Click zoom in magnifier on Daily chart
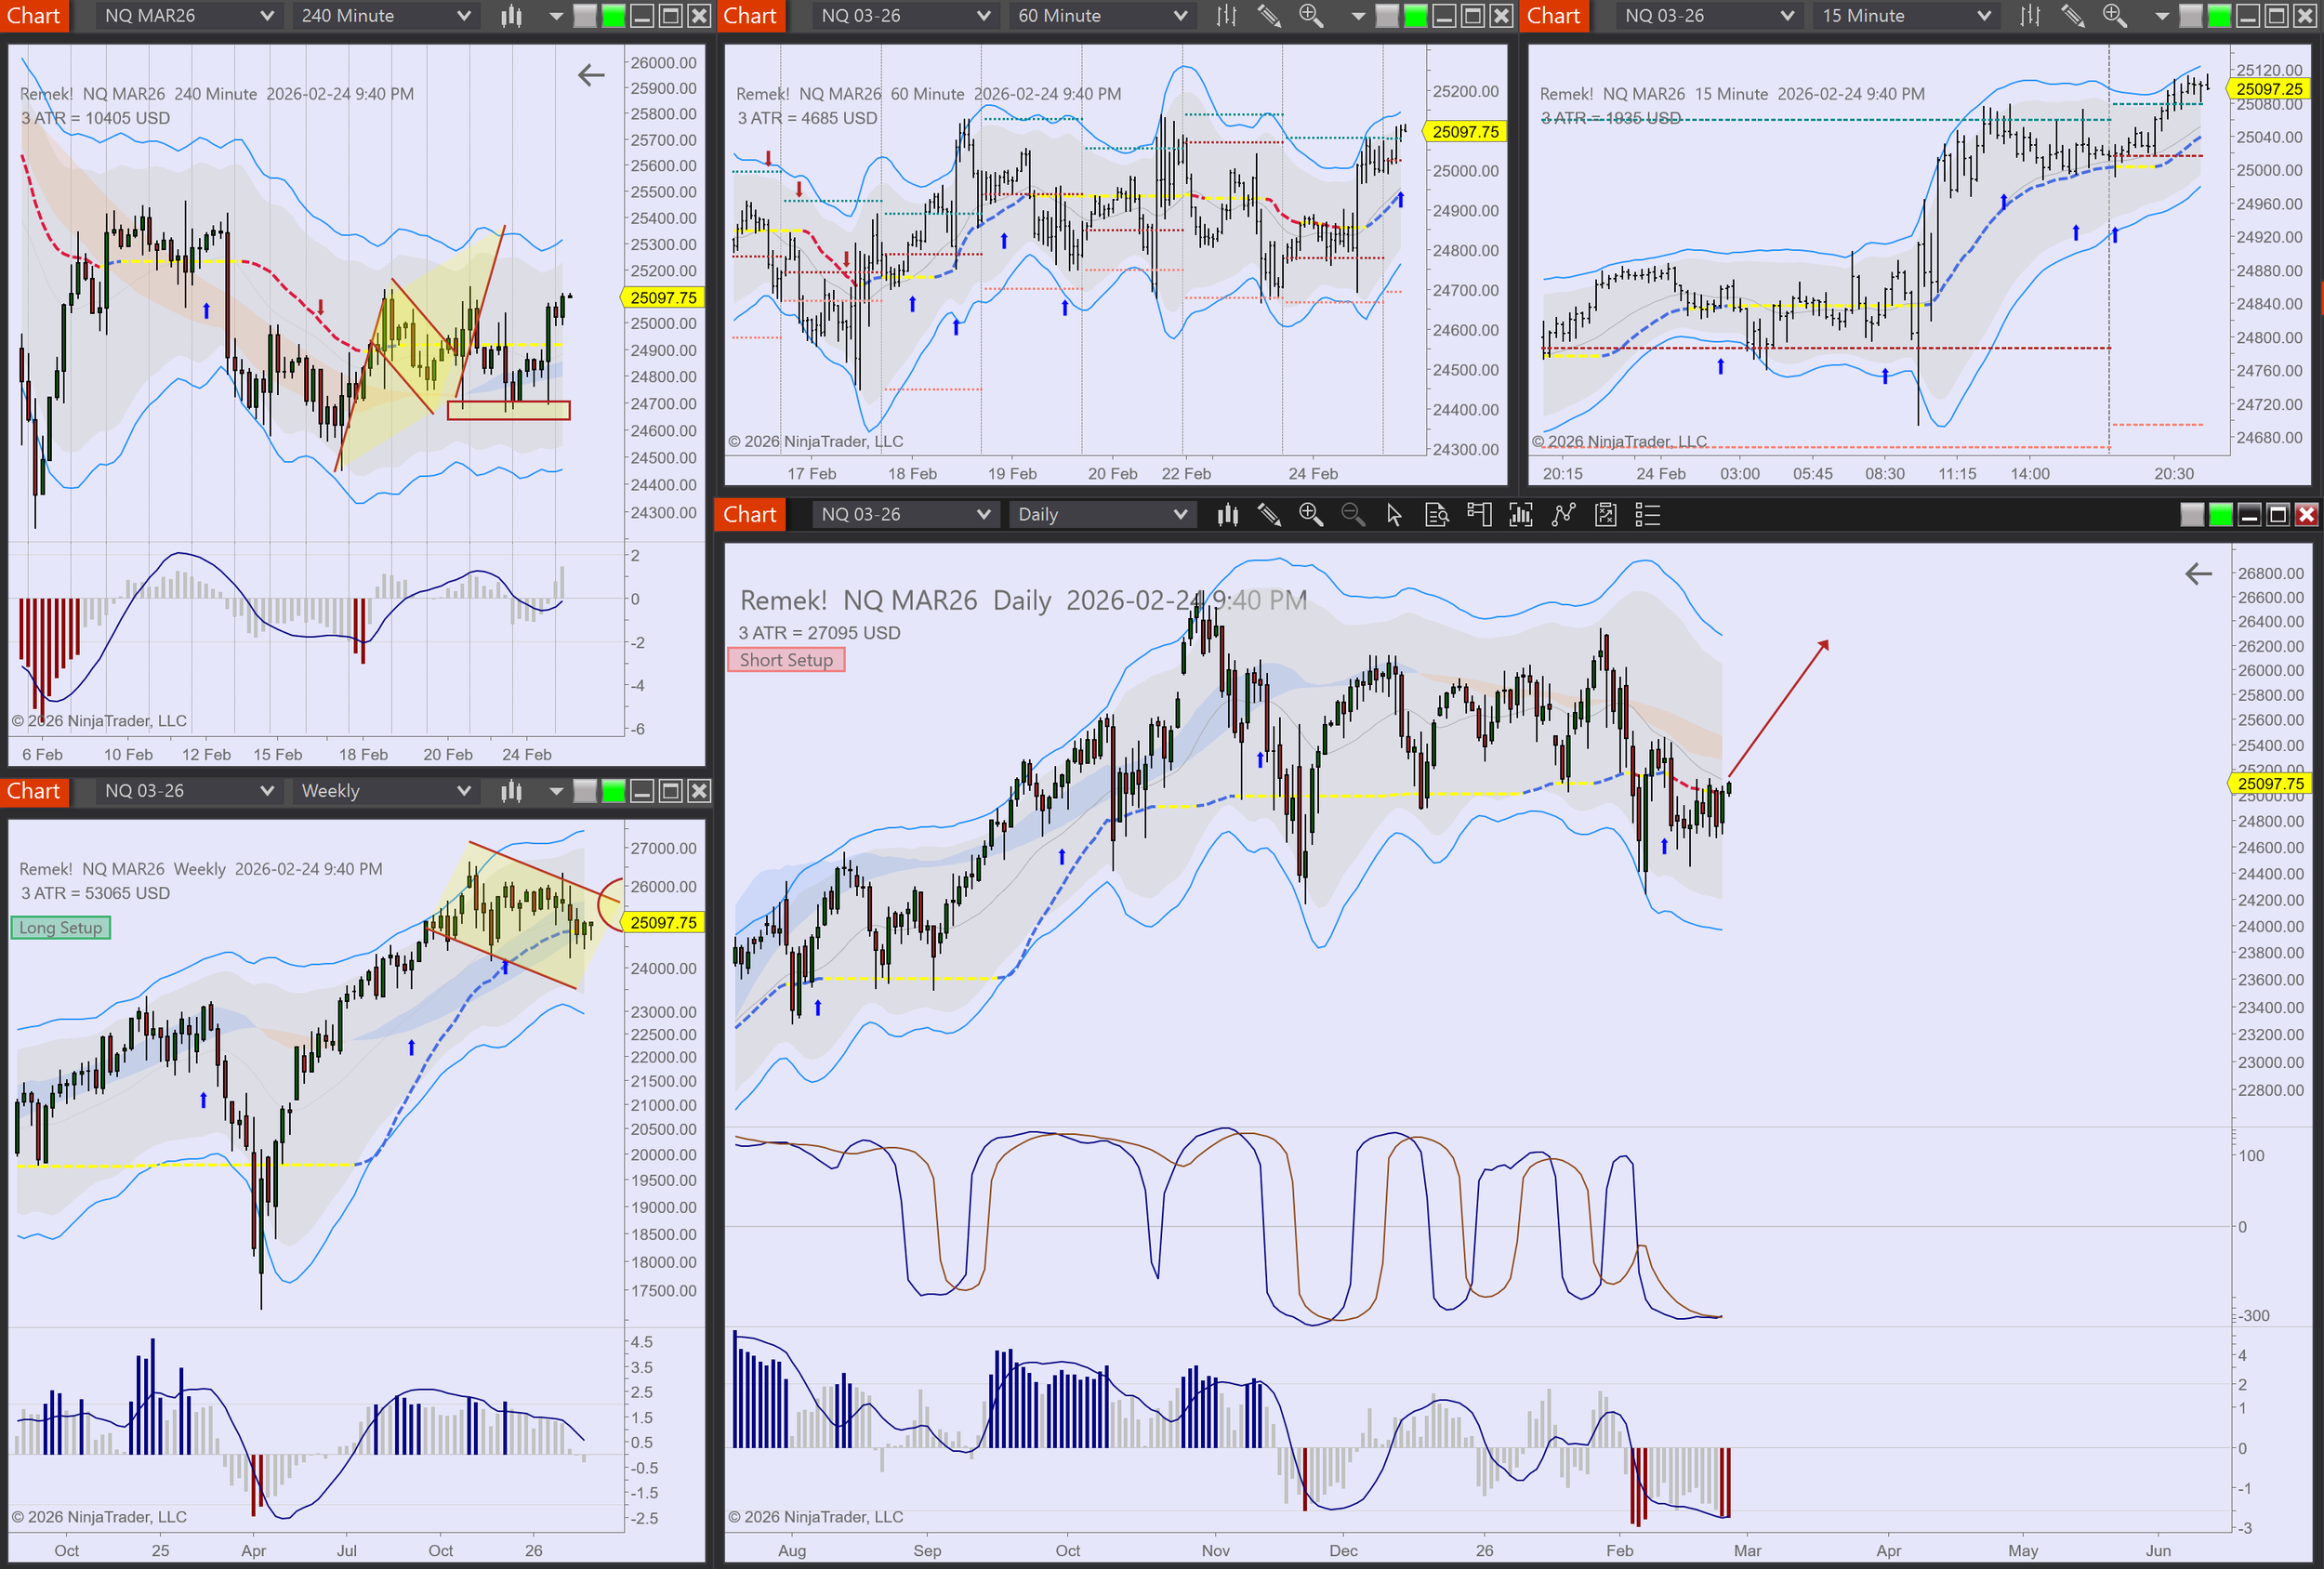 tap(1310, 515)
